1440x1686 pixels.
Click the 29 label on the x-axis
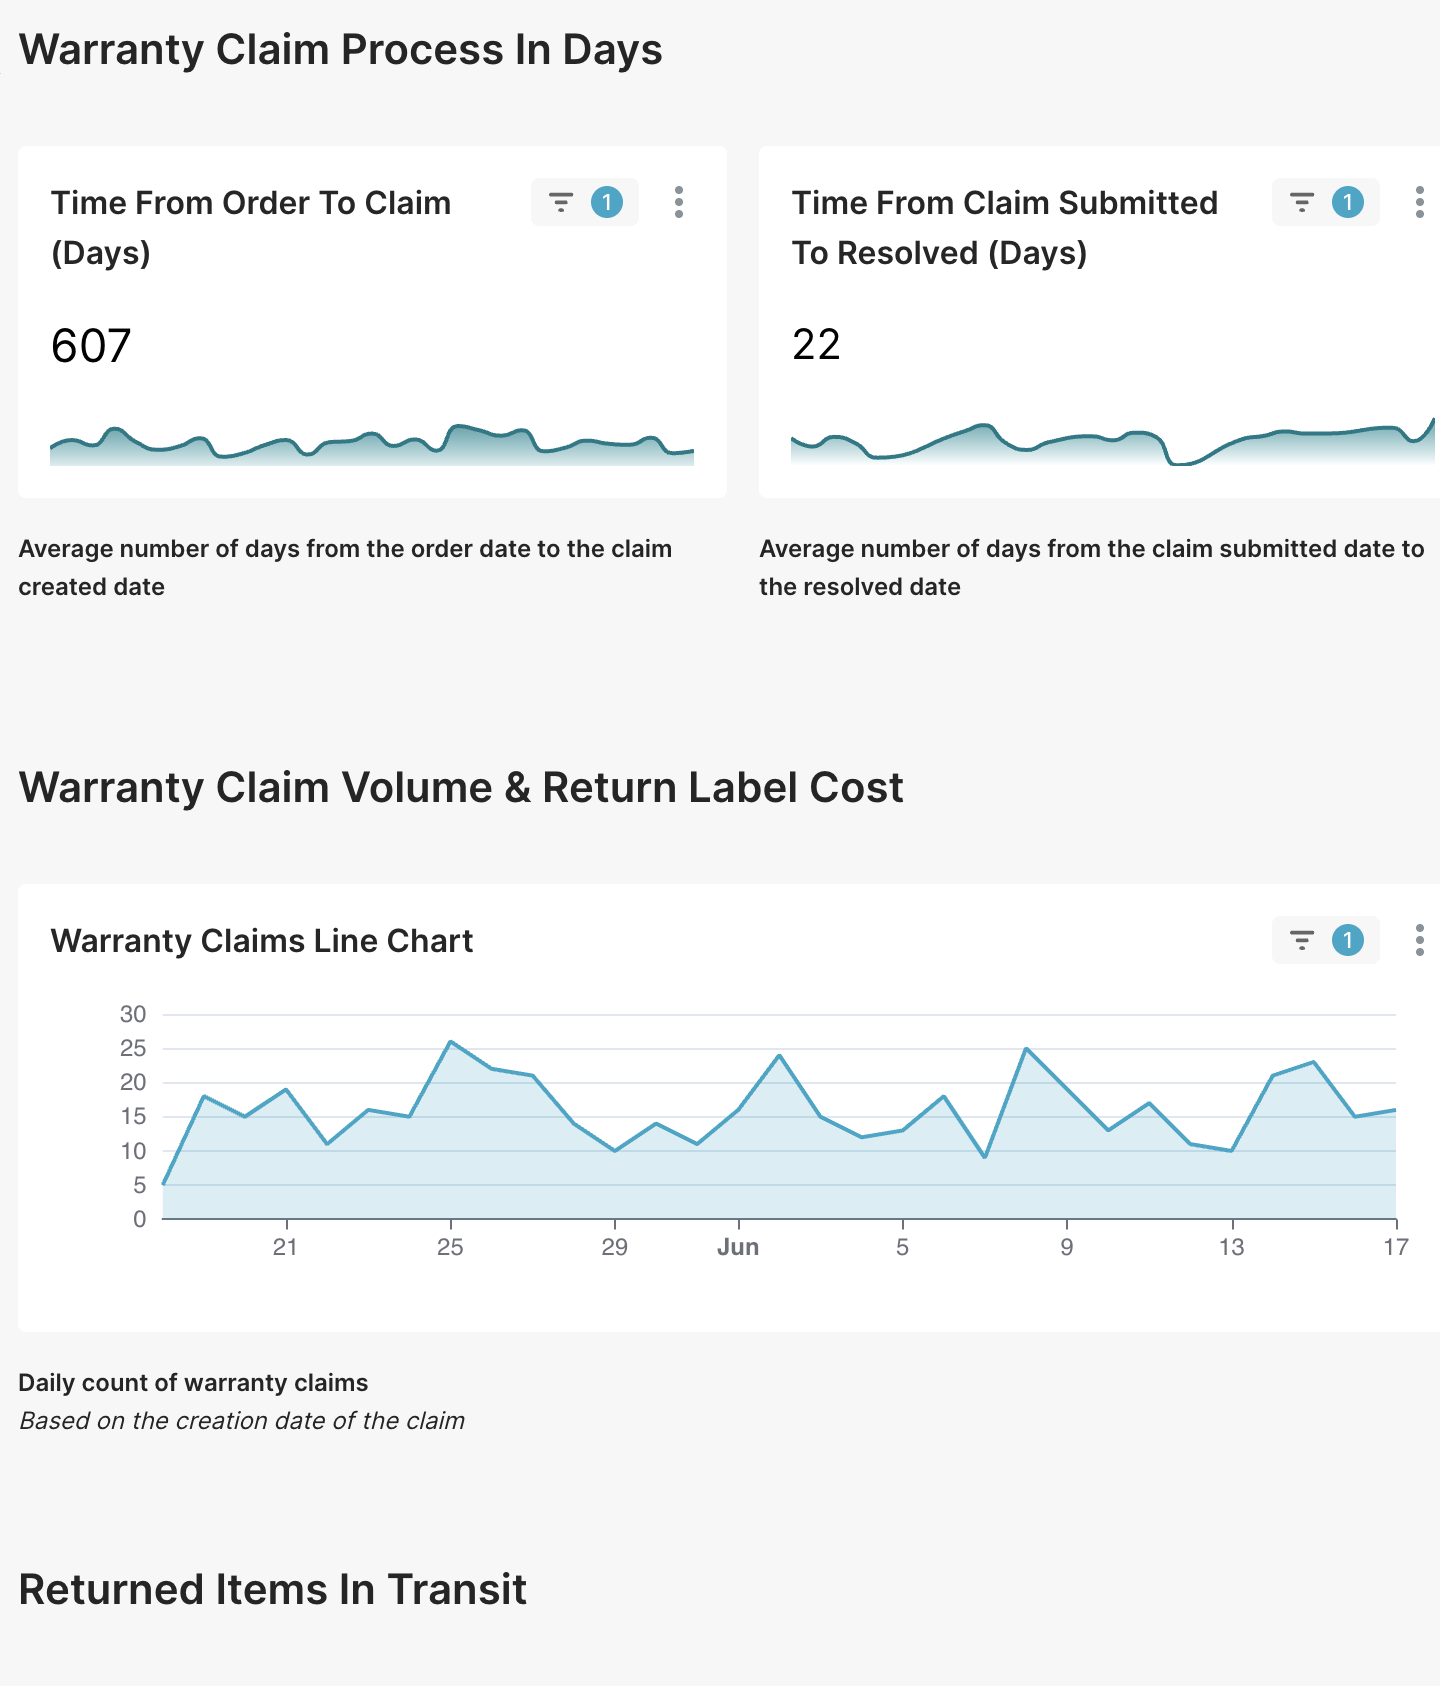coord(615,1247)
